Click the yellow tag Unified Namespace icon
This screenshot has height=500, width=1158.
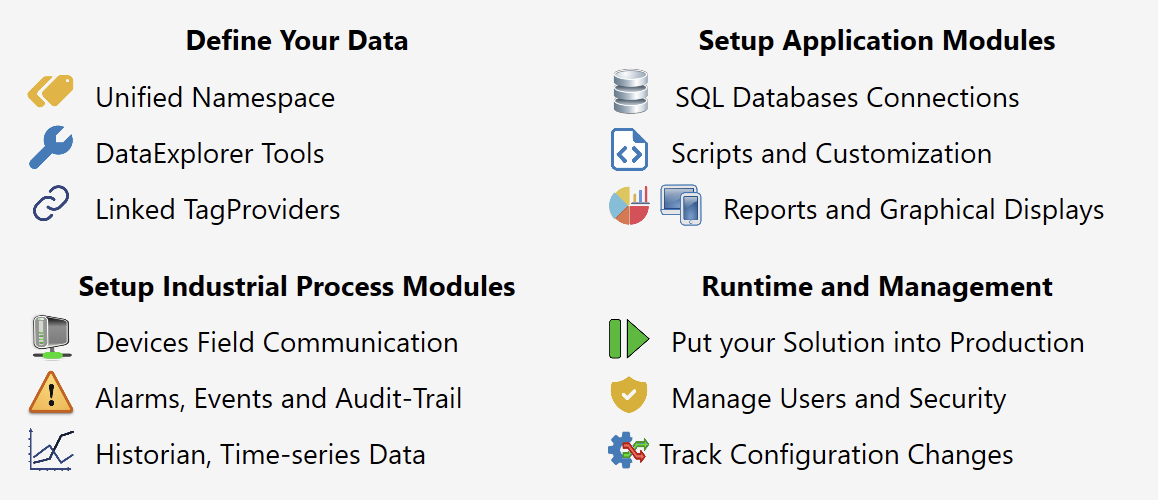pos(50,93)
